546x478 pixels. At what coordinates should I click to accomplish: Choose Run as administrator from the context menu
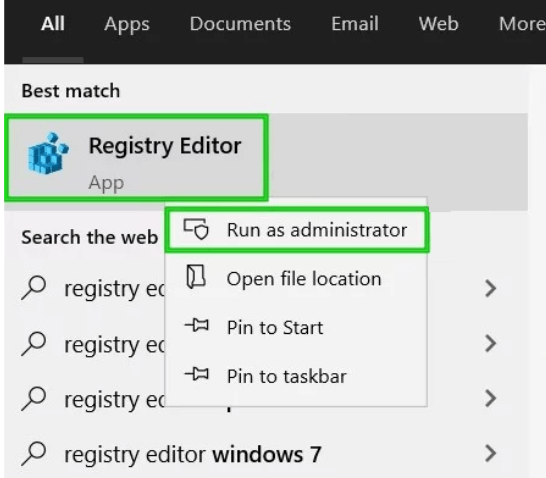coord(297,230)
